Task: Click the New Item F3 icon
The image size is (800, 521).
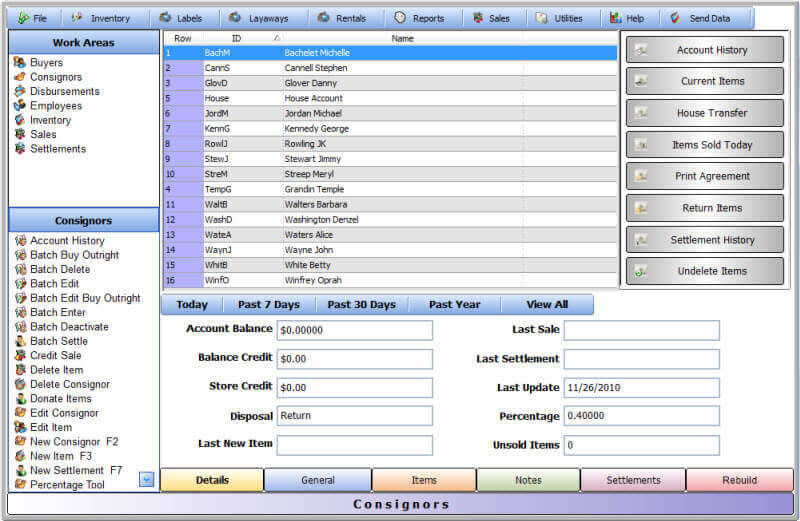Action: click(20, 455)
